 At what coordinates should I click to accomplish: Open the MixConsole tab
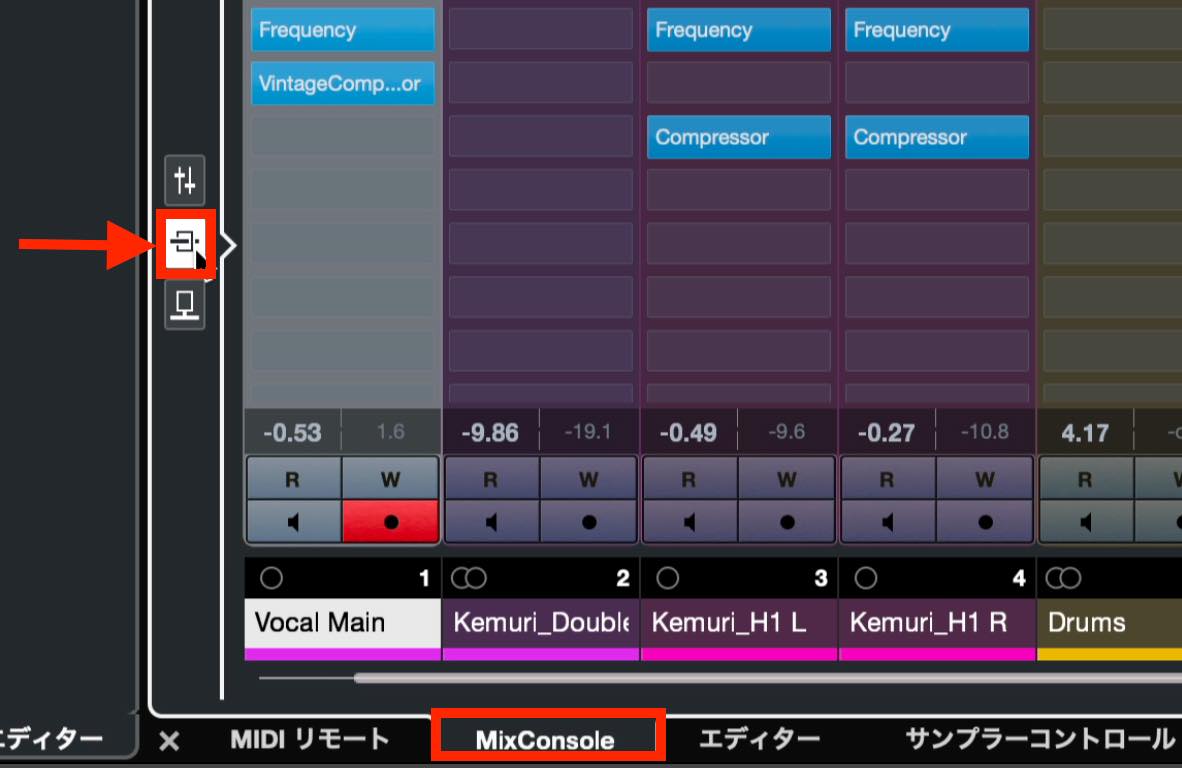coord(545,740)
